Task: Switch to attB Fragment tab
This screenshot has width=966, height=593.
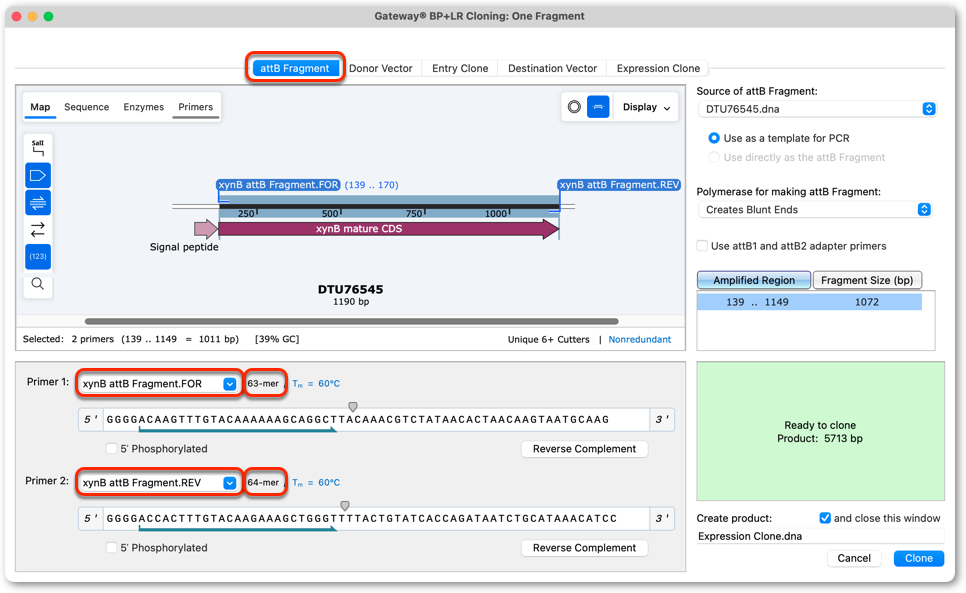Action: click(x=294, y=68)
